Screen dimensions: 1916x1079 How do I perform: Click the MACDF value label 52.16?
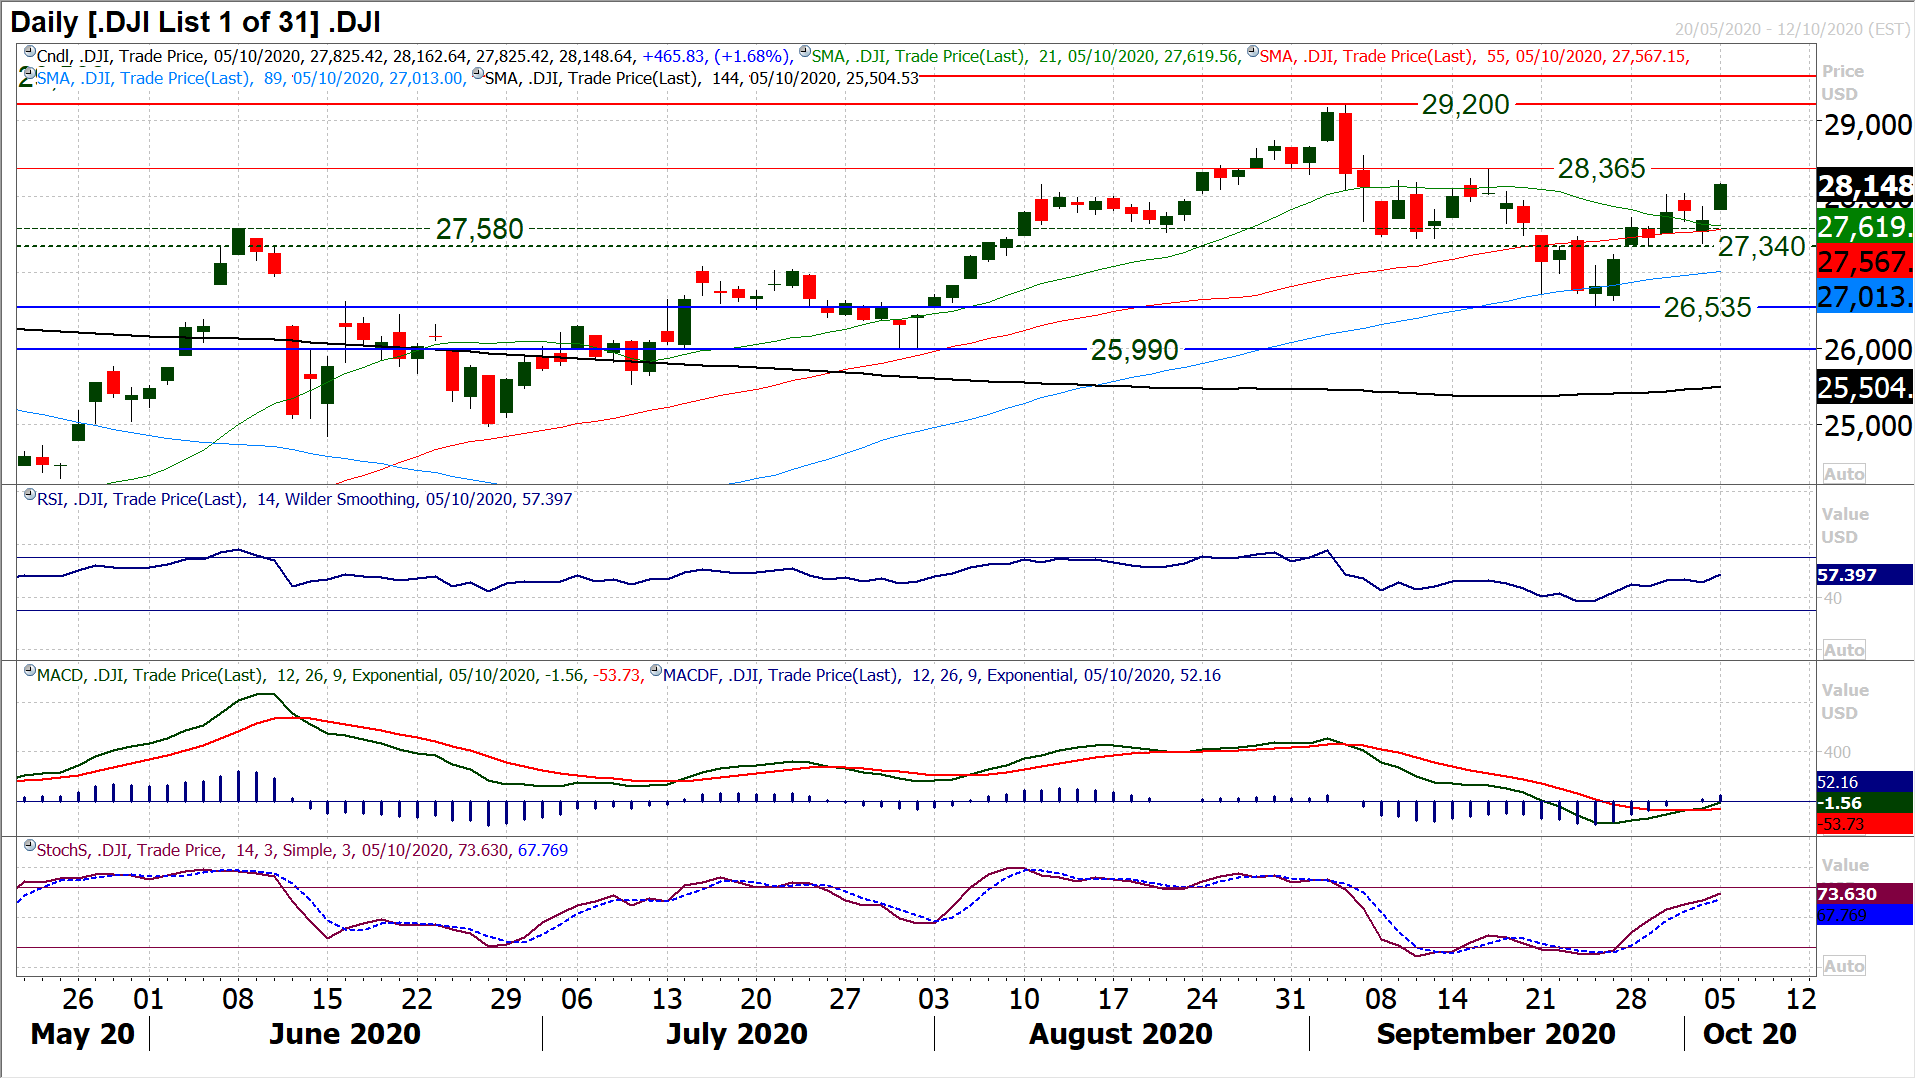pos(1864,782)
